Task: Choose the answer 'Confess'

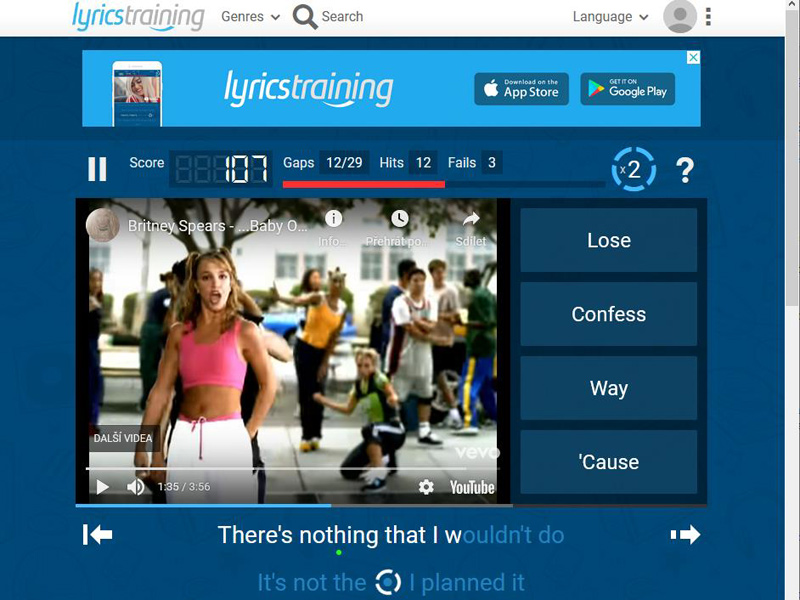Action: [609, 314]
